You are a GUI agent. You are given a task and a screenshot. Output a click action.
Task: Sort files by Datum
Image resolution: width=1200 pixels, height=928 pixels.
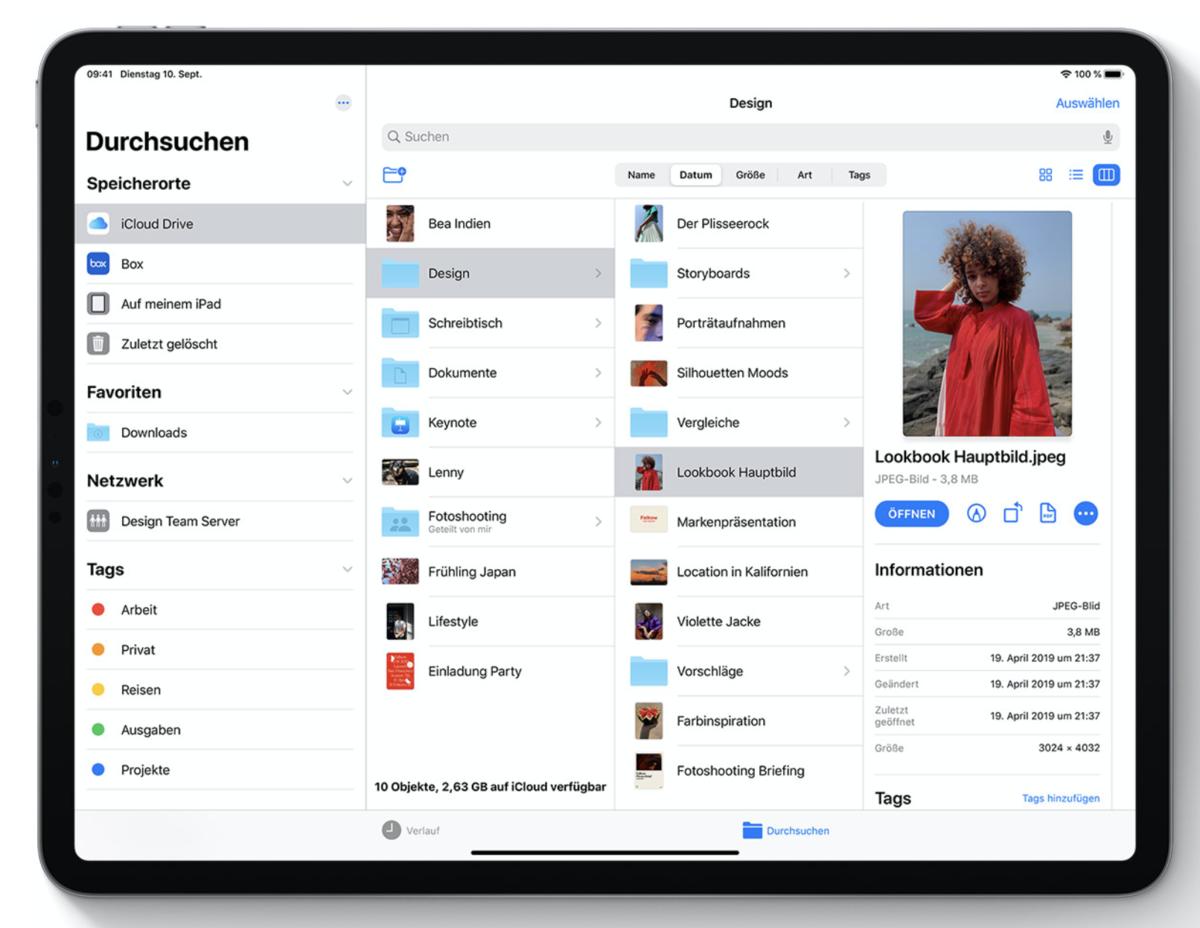696,175
